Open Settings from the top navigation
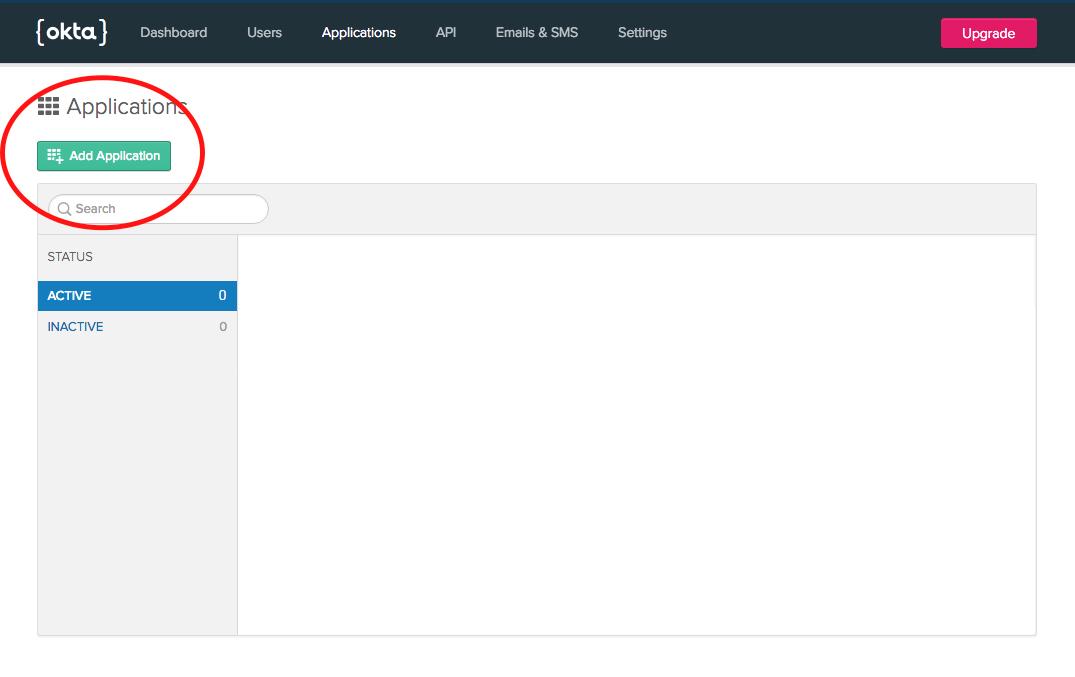 point(642,33)
